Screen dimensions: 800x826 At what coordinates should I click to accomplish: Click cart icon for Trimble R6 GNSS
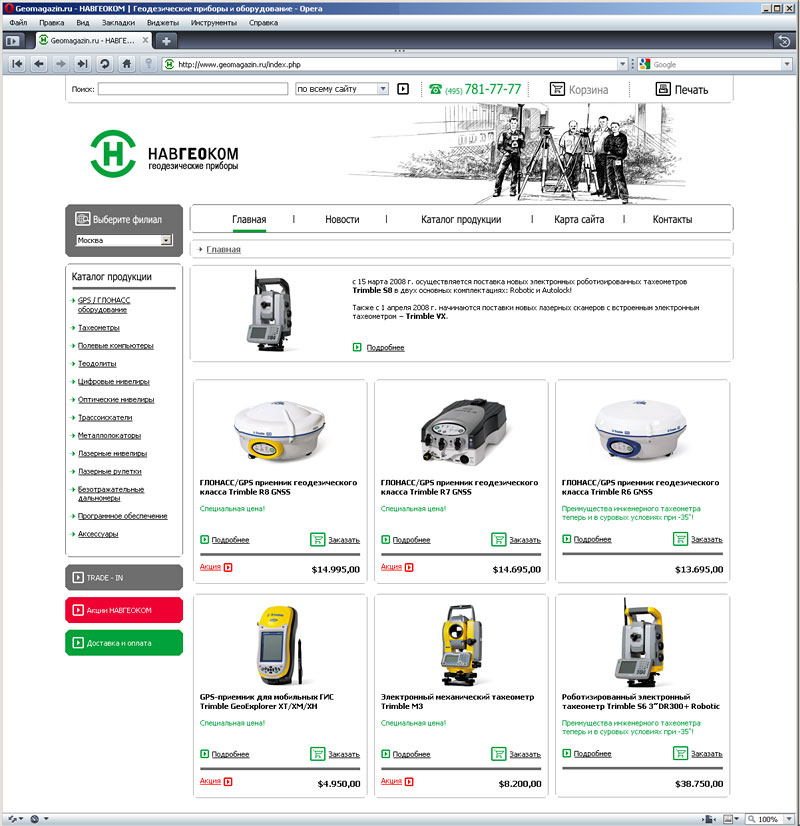[680, 539]
